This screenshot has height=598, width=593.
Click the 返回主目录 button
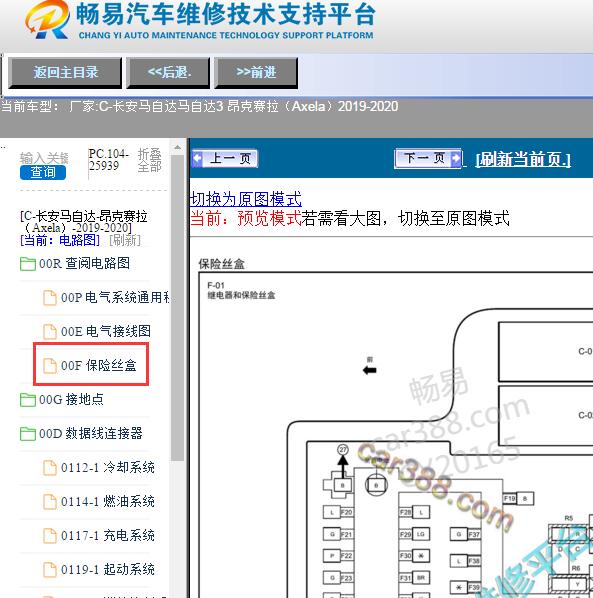tap(65, 73)
